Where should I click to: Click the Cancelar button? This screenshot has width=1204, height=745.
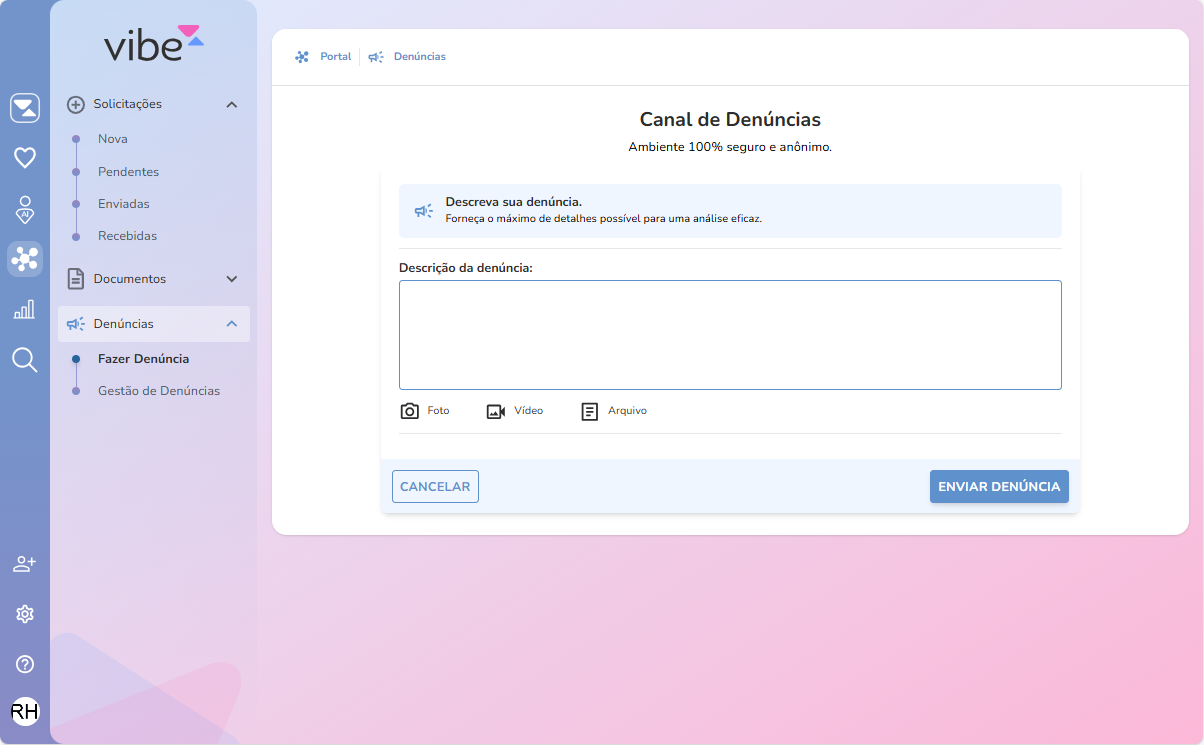(x=435, y=487)
